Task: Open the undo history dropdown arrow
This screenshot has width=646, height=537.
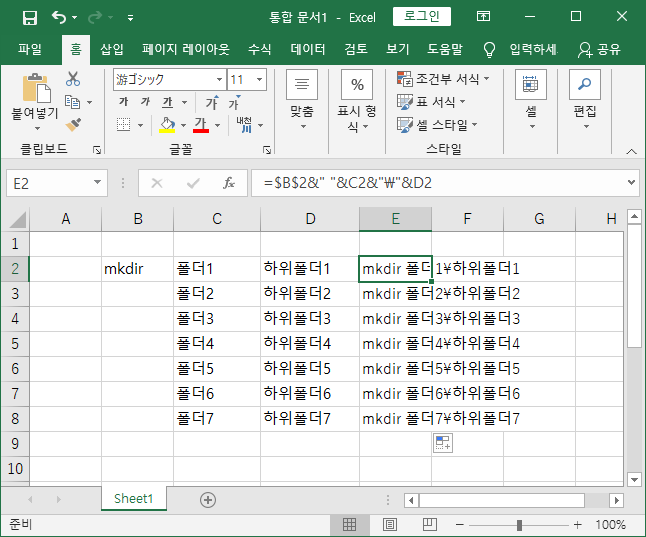Action: point(75,17)
